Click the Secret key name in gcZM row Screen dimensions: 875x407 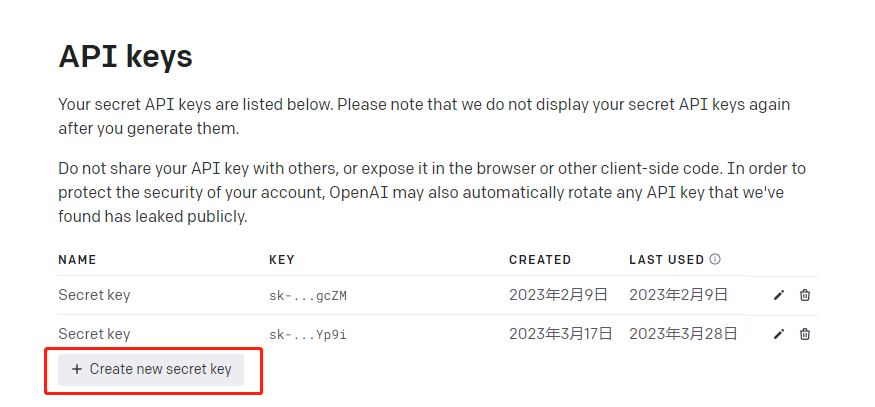pos(94,295)
